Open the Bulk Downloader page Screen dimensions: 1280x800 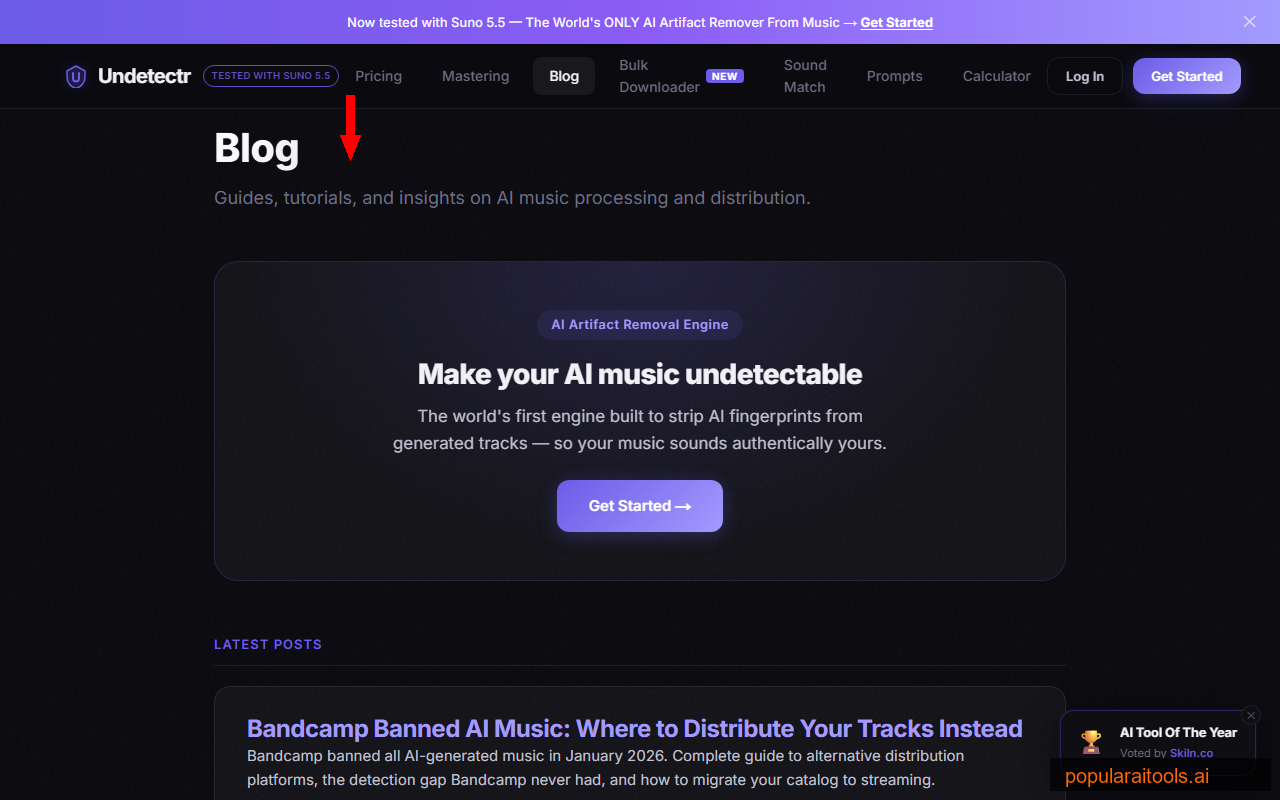pos(659,76)
